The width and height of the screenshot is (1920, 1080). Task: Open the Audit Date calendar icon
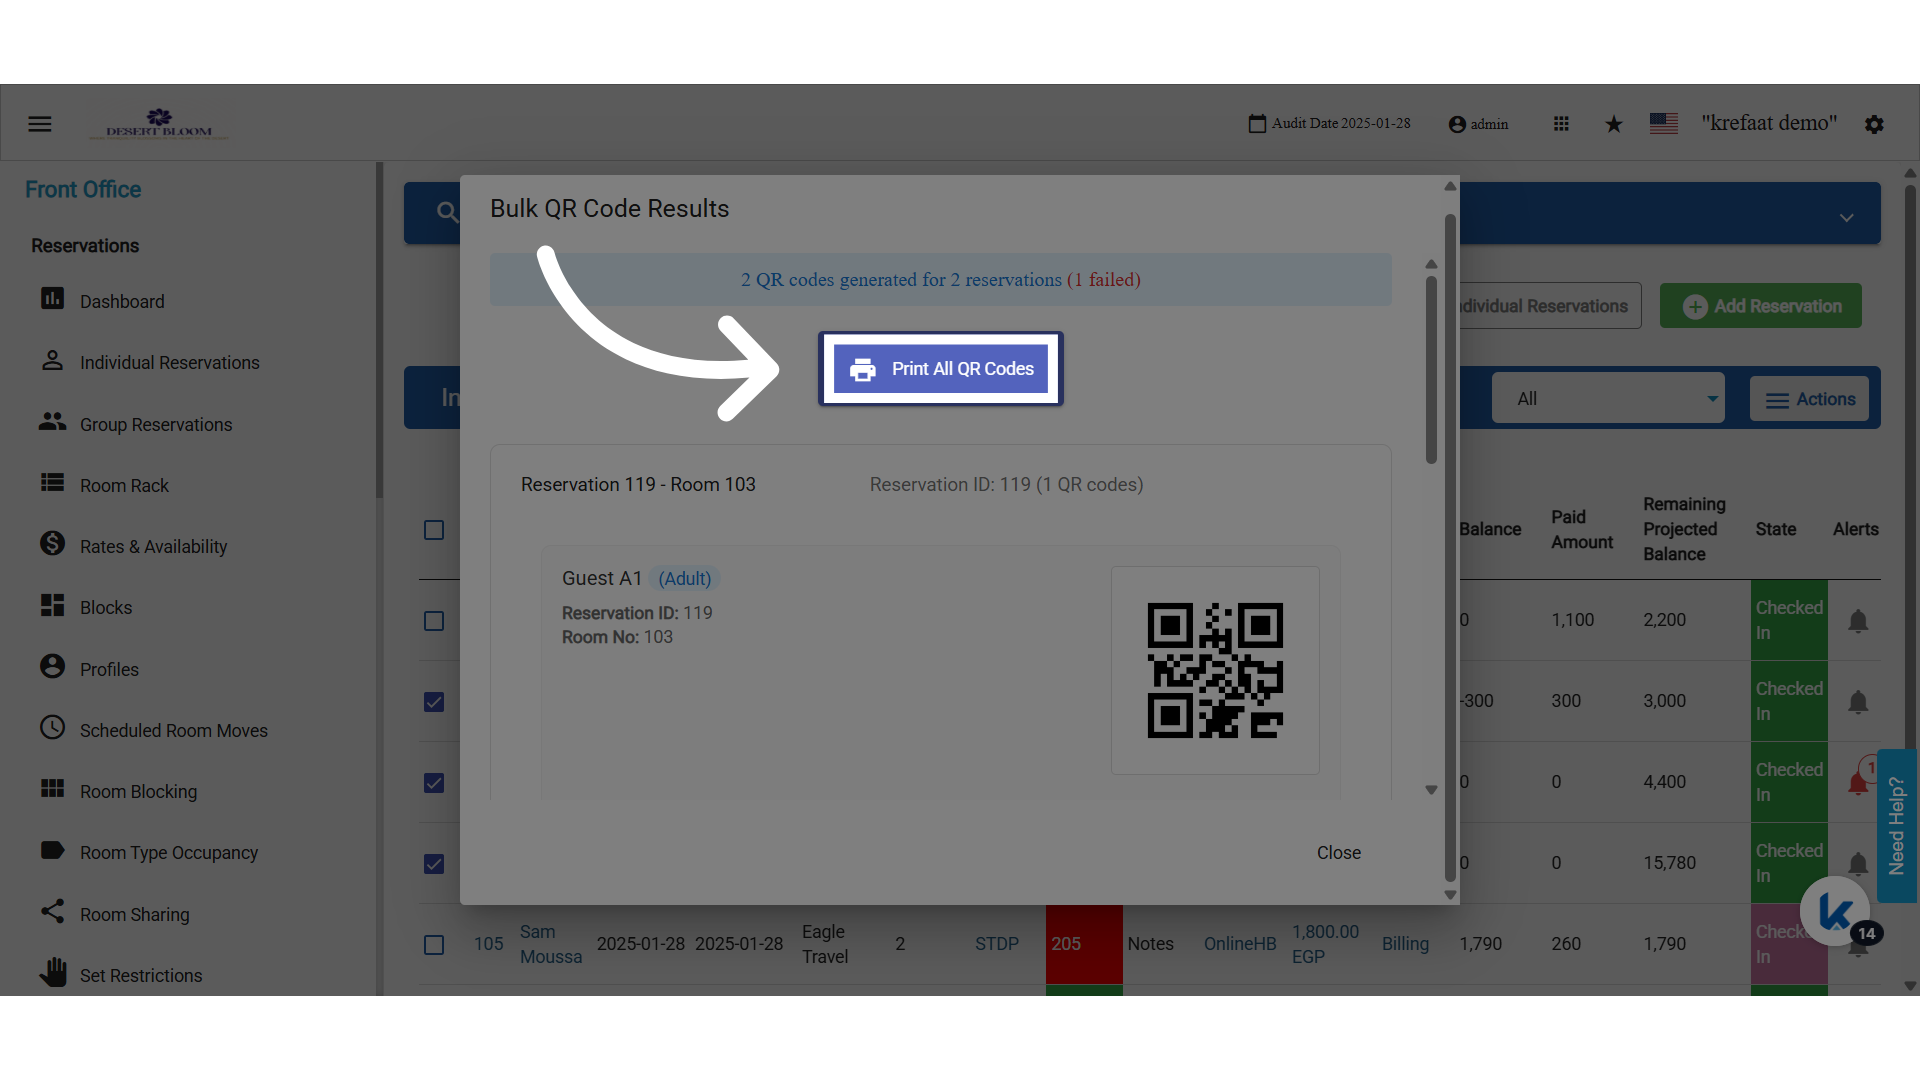[x=1257, y=124]
